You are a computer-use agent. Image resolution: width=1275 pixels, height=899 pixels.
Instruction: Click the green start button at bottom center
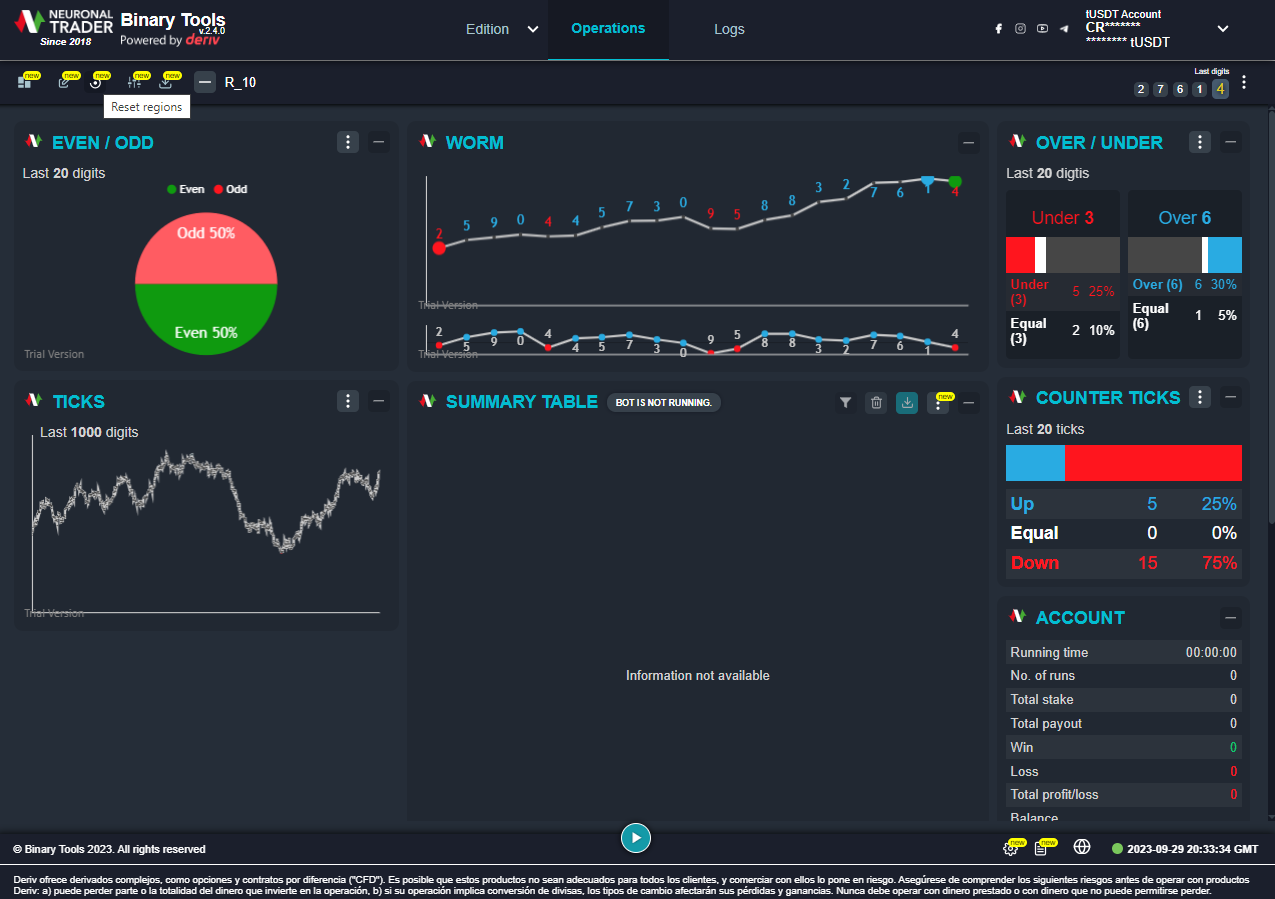click(x=636, y=838)
